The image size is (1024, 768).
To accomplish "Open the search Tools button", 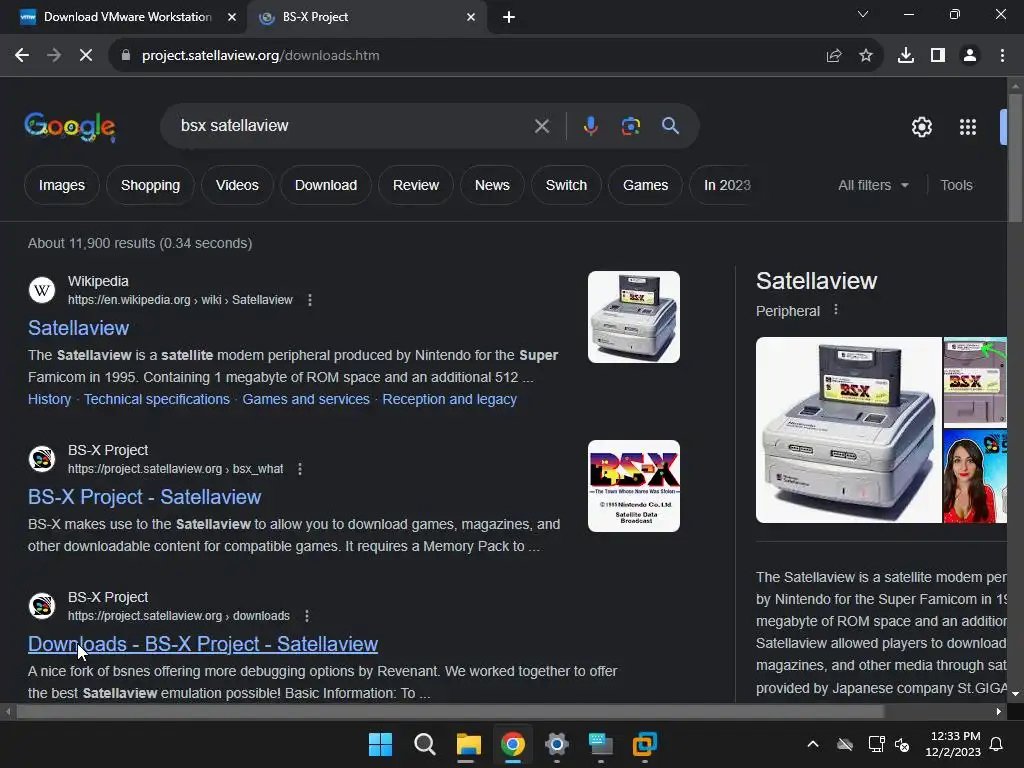I will tap(956, 185).
